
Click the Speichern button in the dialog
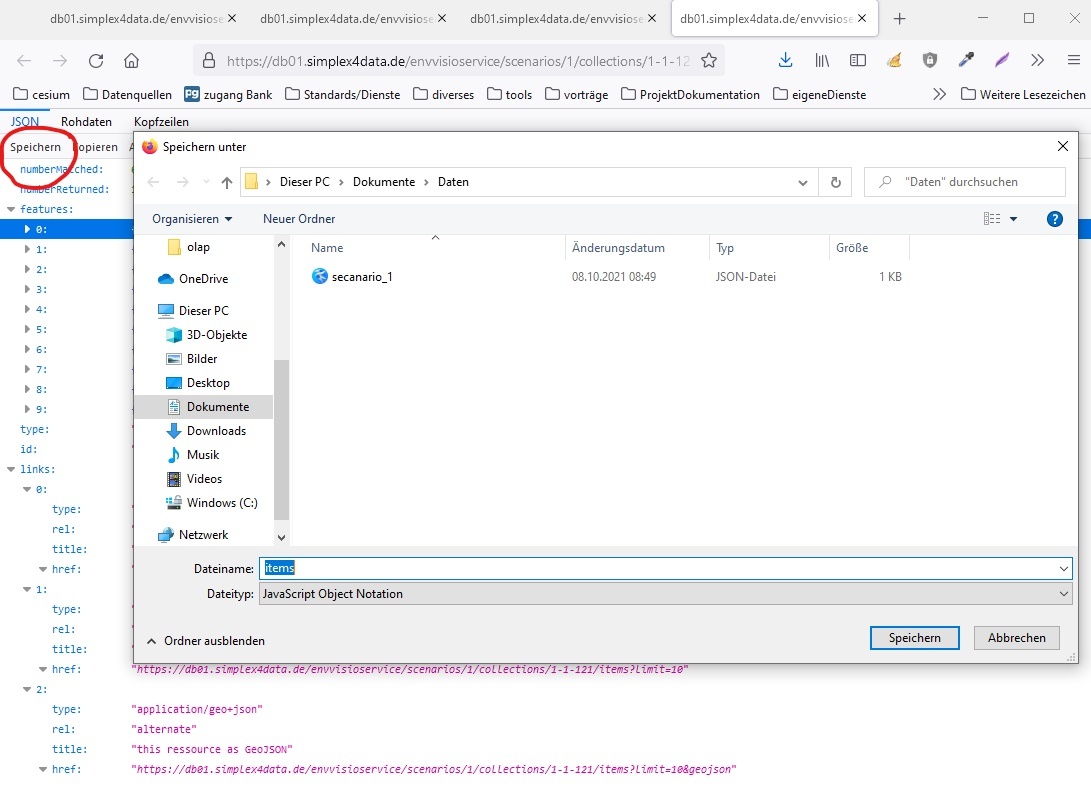coord(913,637)
